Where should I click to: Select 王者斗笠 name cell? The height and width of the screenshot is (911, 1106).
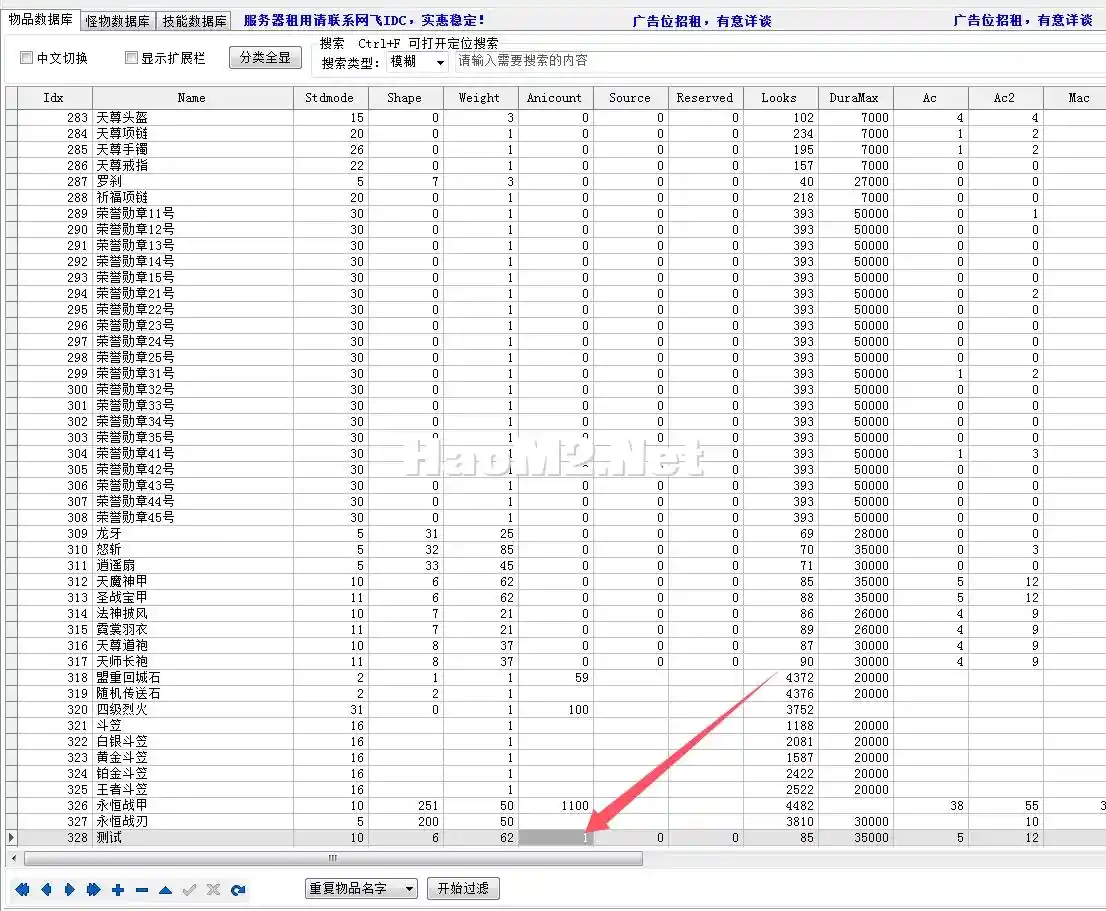click(193, 790)
